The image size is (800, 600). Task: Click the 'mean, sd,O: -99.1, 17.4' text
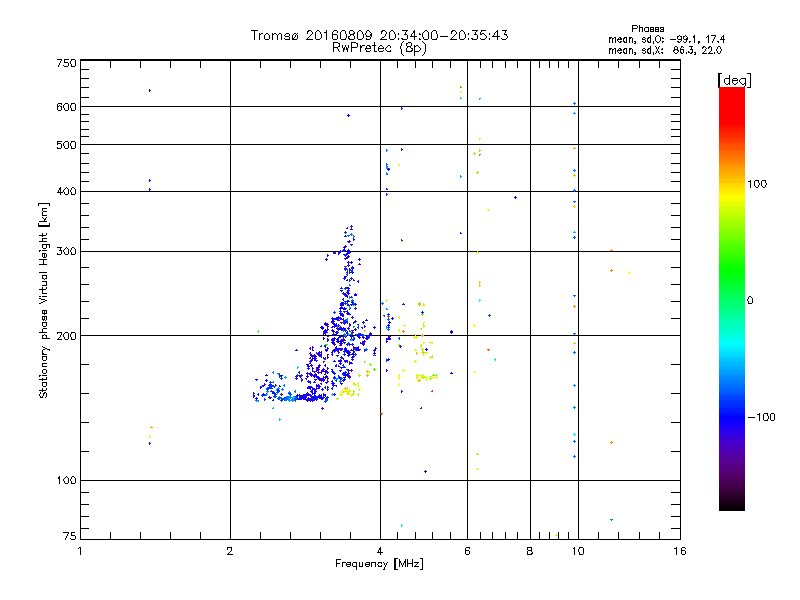click(666, 39)
